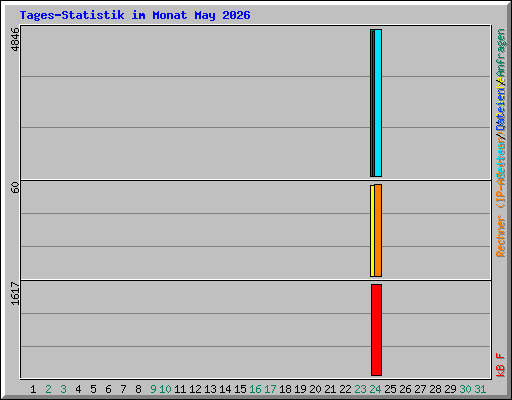The image size is (512, 400).
Task: Select the cyan Seiten bar on day 24
Action: pos(378,103)
